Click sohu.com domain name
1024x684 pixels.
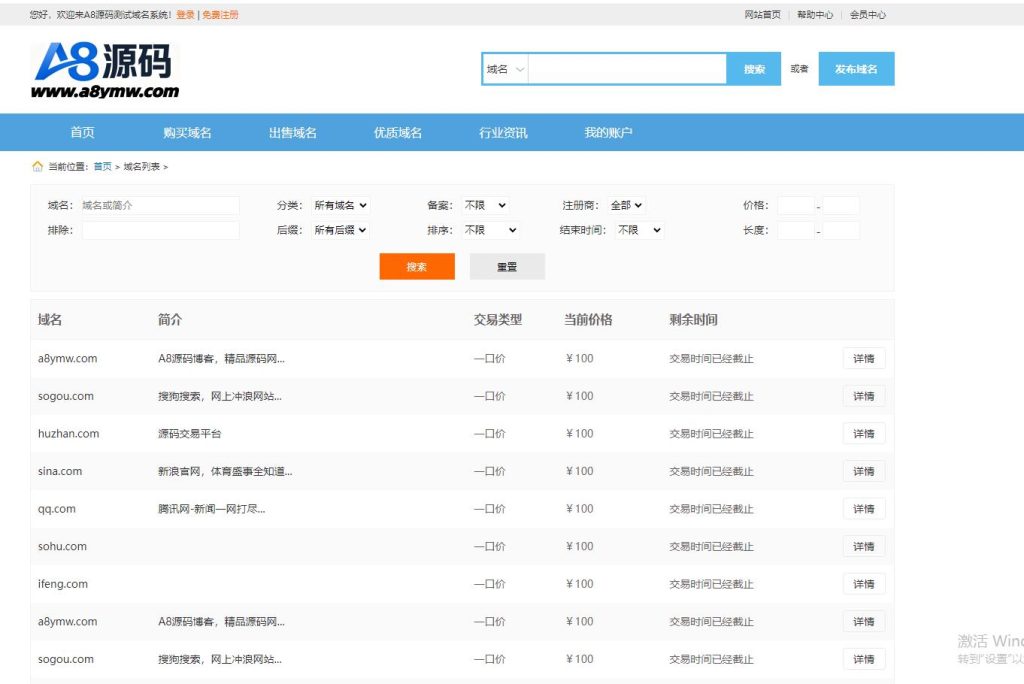[x=62, y=546]
